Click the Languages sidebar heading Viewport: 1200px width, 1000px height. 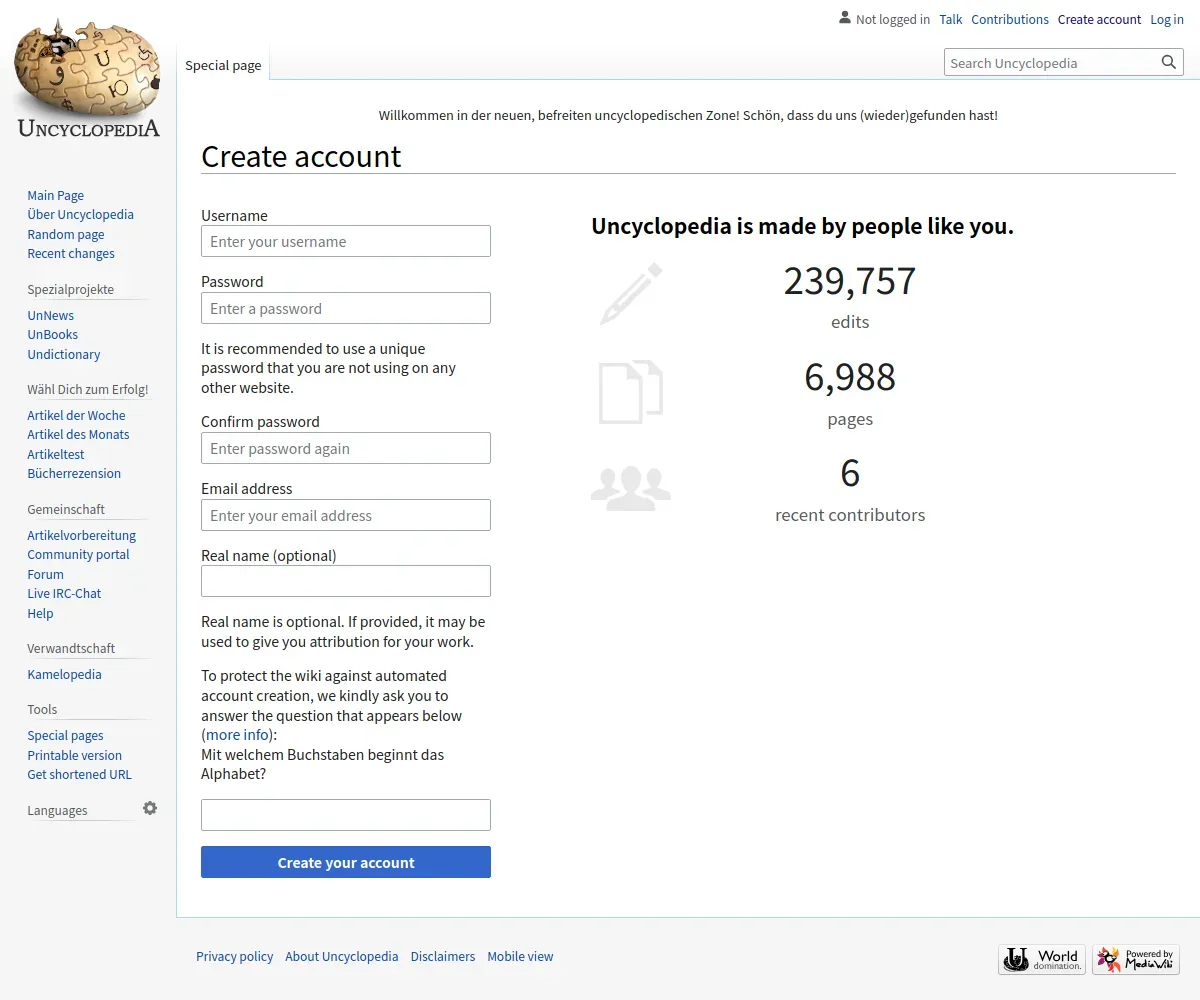pos(57,810)
